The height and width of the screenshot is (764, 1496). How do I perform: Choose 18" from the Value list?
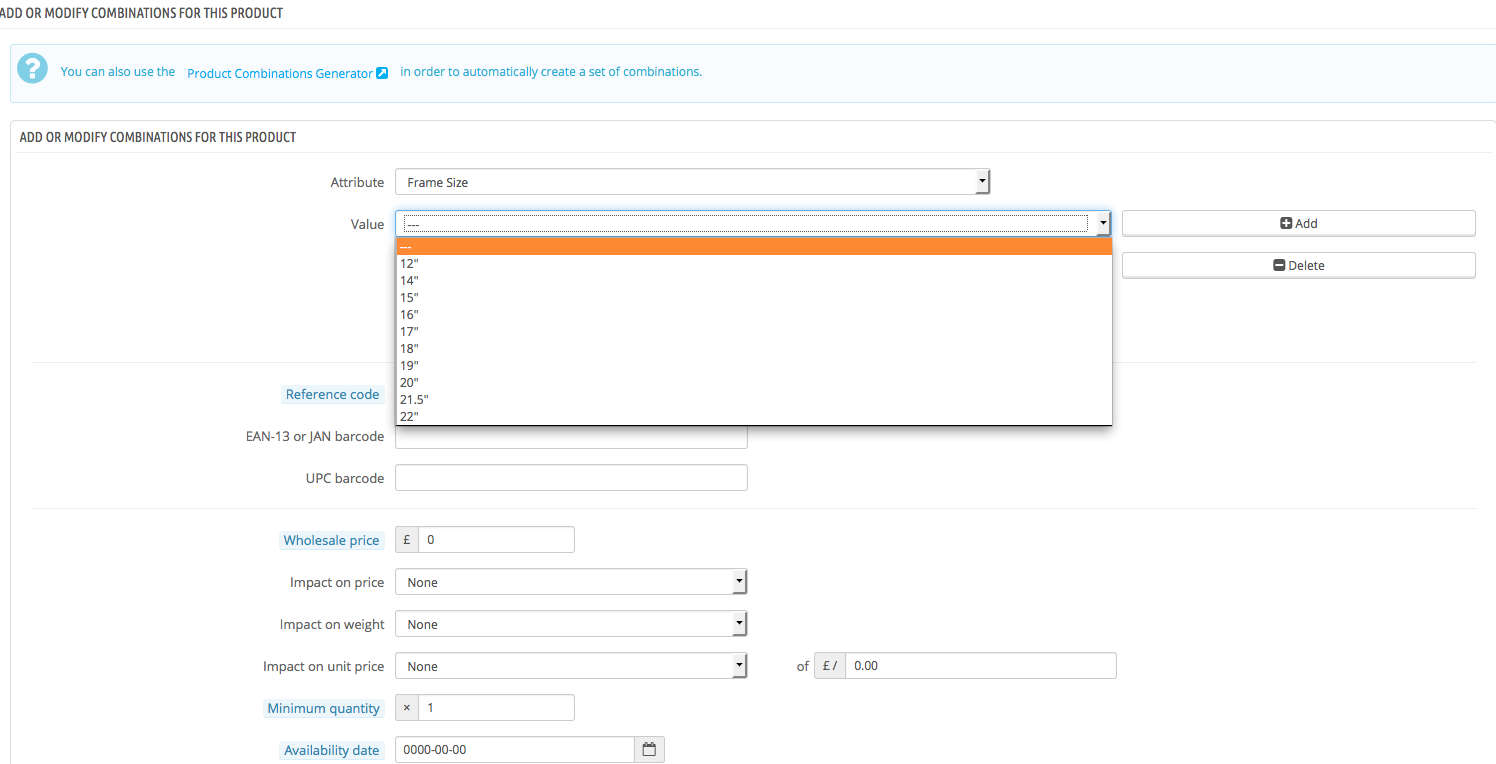pos(754,349)
